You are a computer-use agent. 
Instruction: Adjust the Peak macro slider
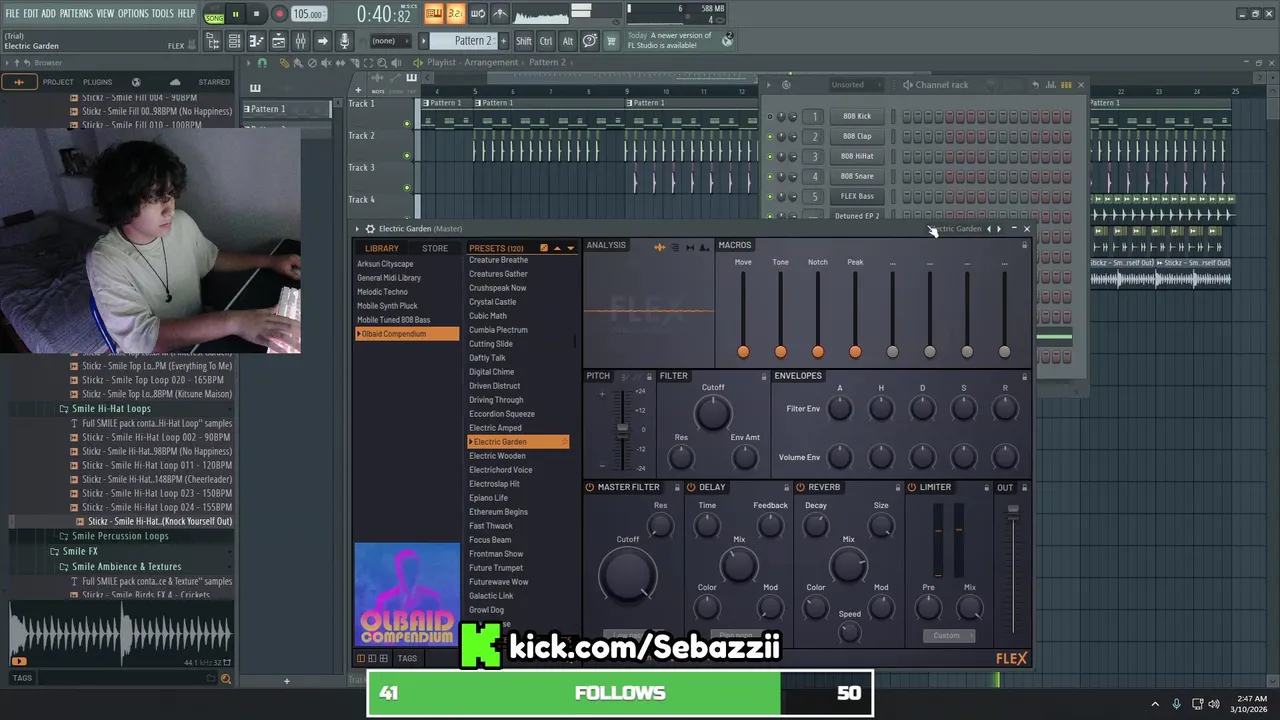tap(855, 351)
